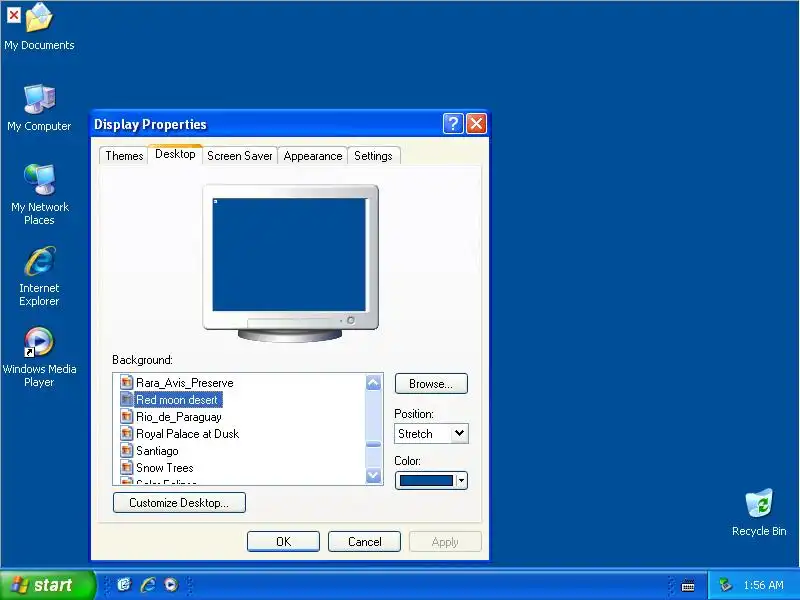800x600 pixels.
Task: Click the background list scroll up arrow
Action: click(x=373, y=383)
